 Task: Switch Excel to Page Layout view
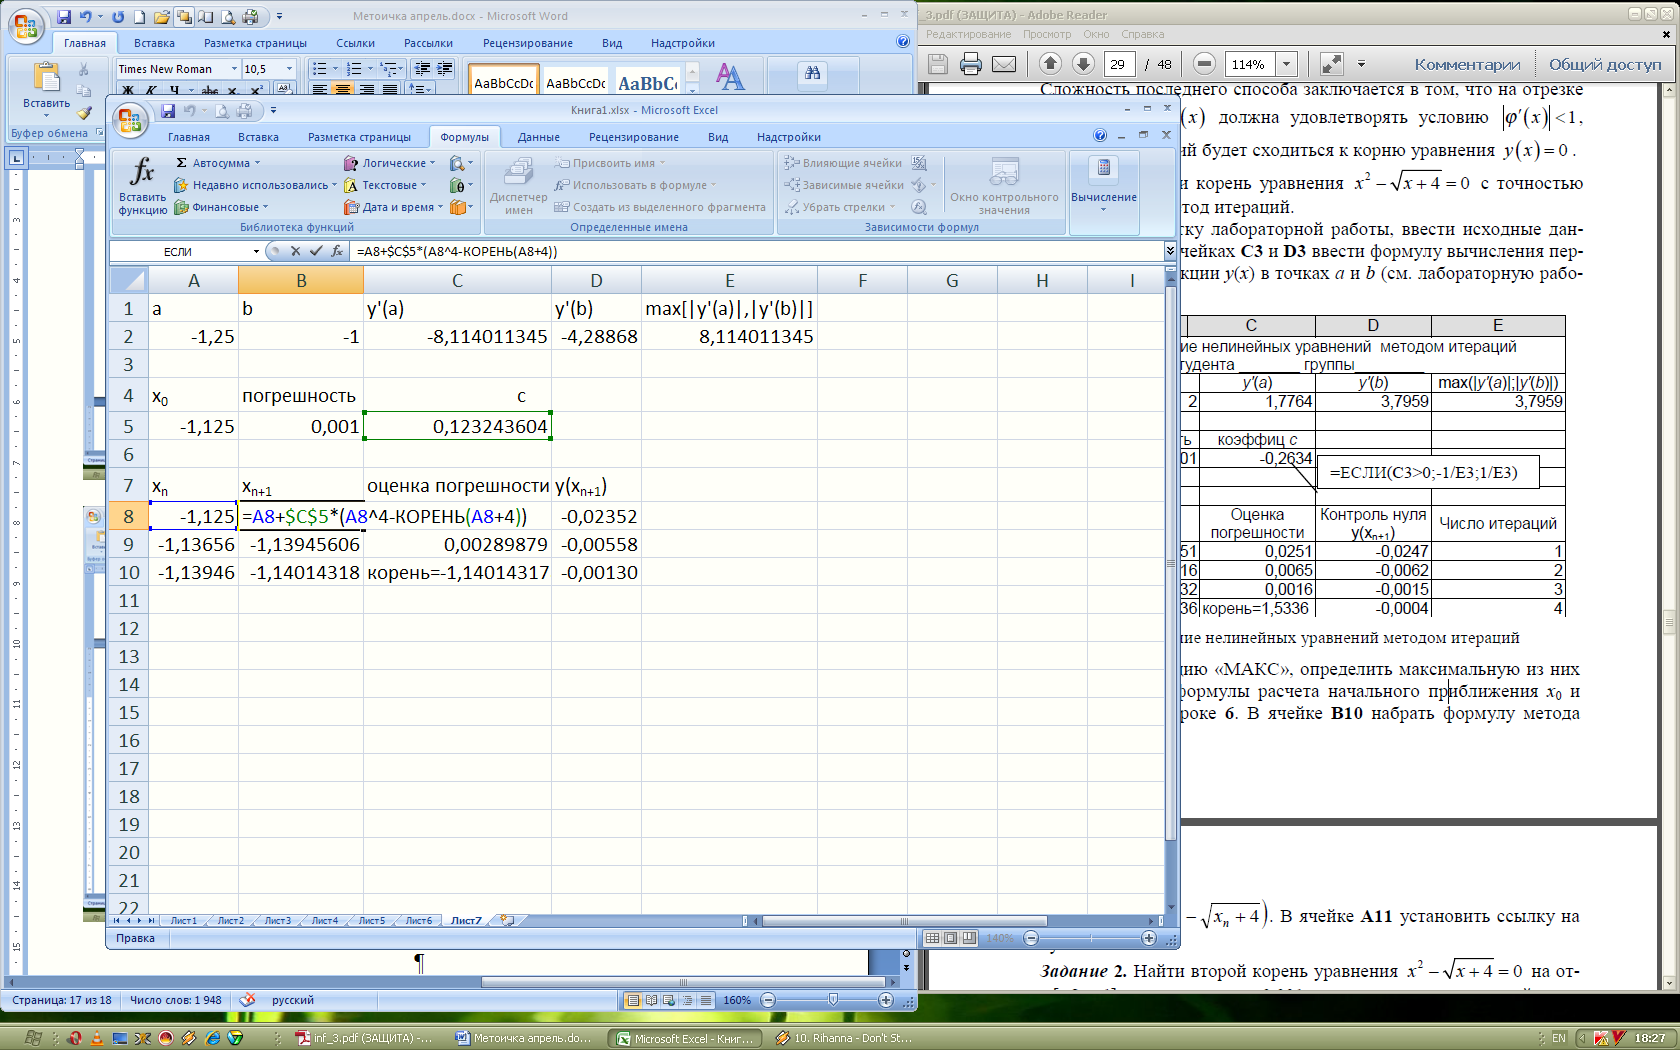(950, 938)
